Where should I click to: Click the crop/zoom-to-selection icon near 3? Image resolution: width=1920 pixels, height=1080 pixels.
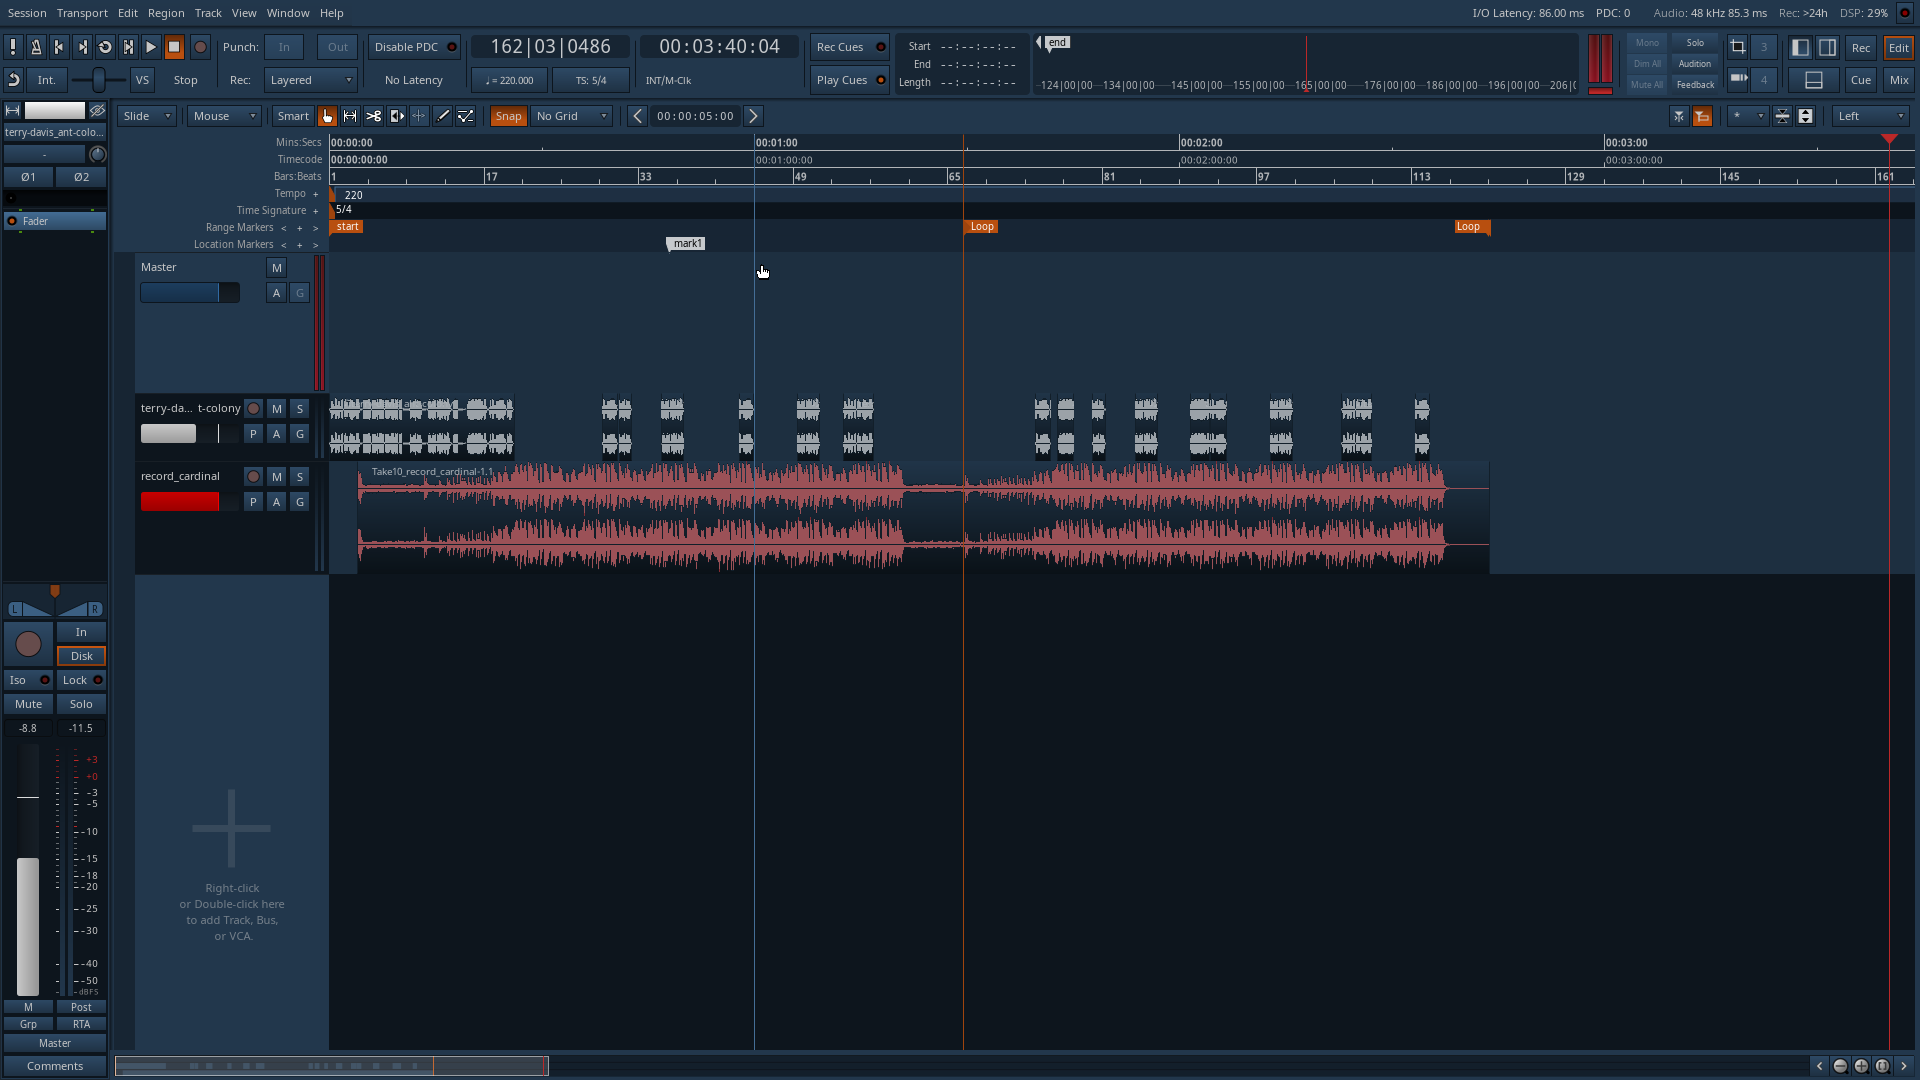[1738, 47]
